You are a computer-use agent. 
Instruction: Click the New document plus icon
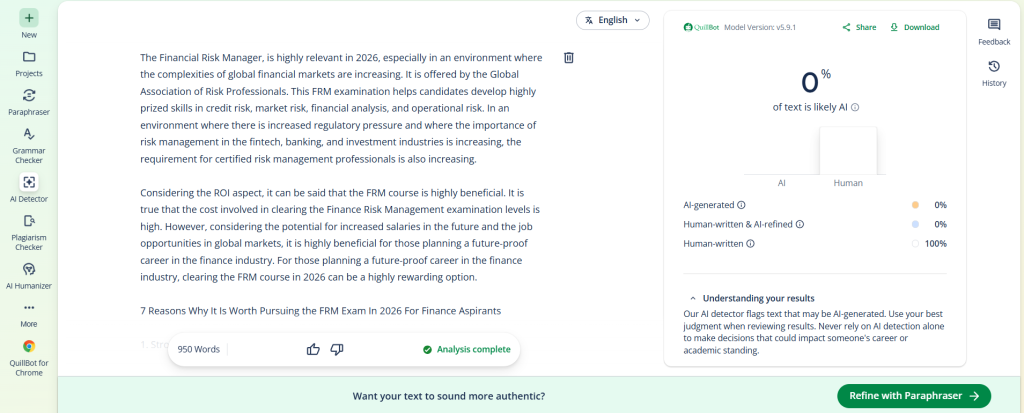point(29,18)
